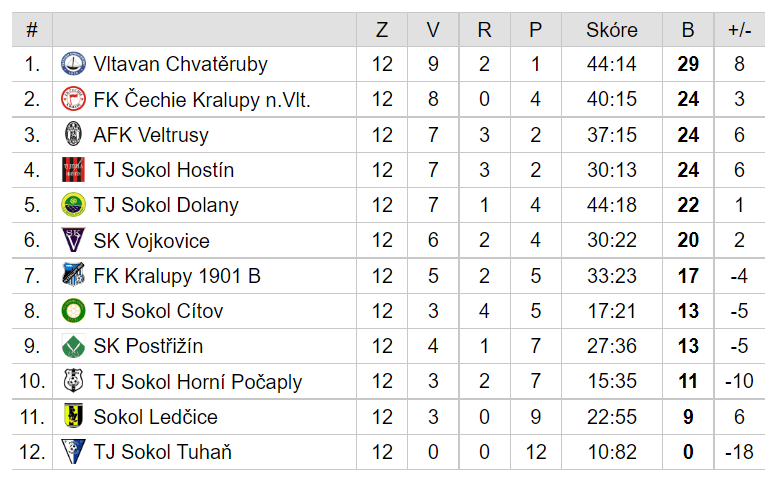Open the TJ Sokol Dolany team link
The image size is (771, 477).
tap(166, 205)
